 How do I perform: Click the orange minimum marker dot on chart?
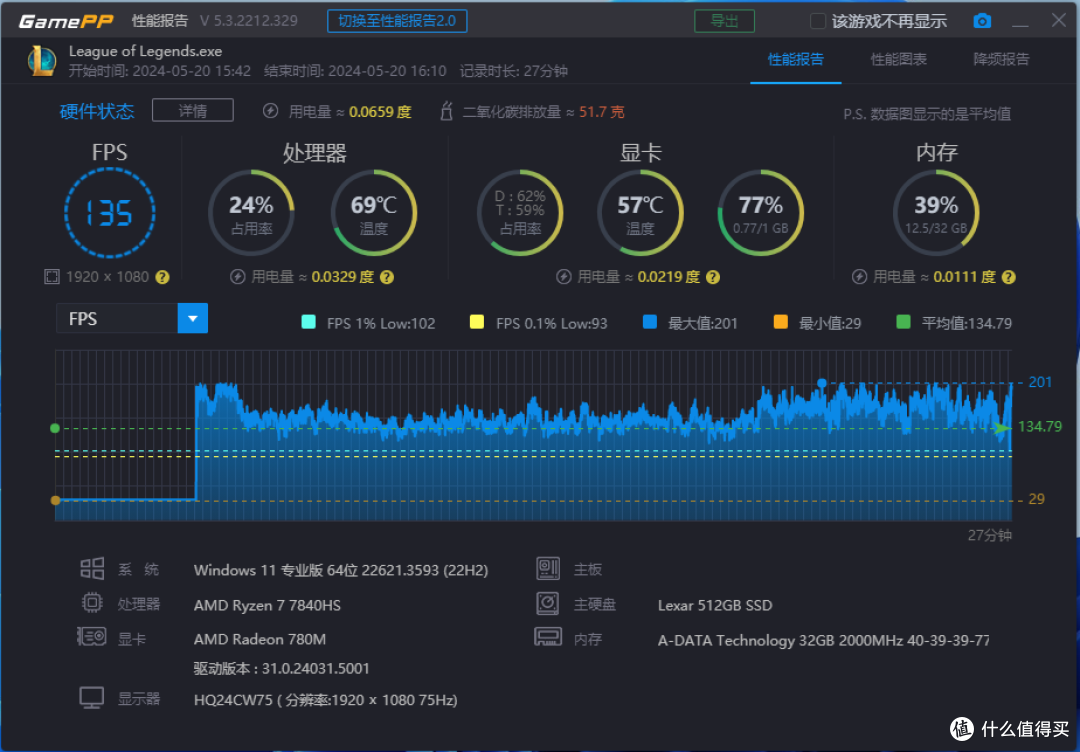(x=55, y=501)
